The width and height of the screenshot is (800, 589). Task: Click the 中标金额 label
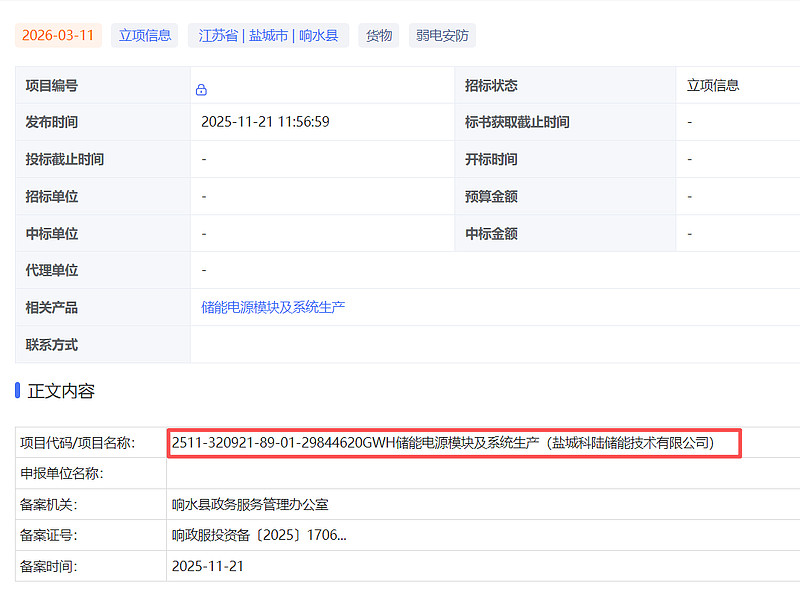coord(491,234)
